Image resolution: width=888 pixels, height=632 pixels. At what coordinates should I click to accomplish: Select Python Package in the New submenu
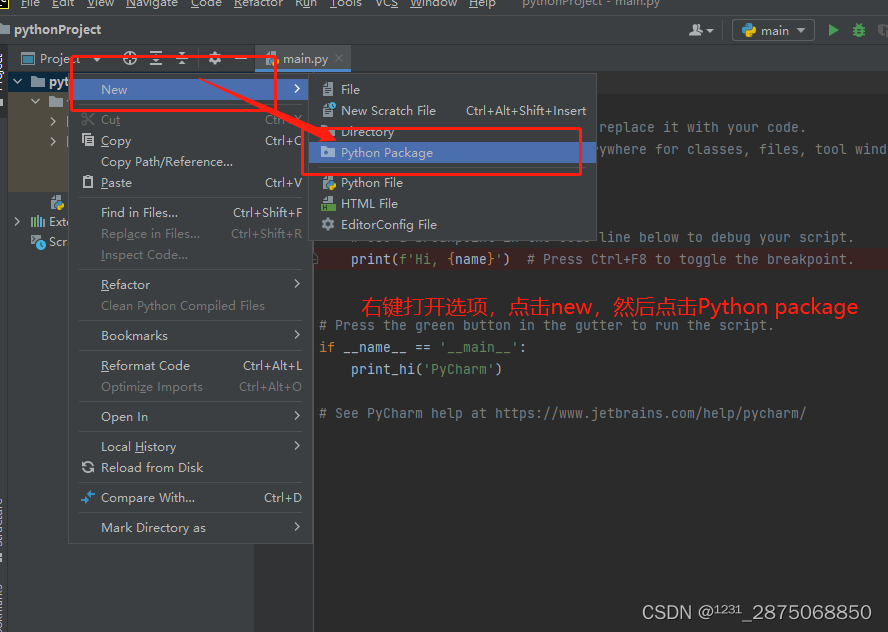pyautogui.click(x=452, y=152)
